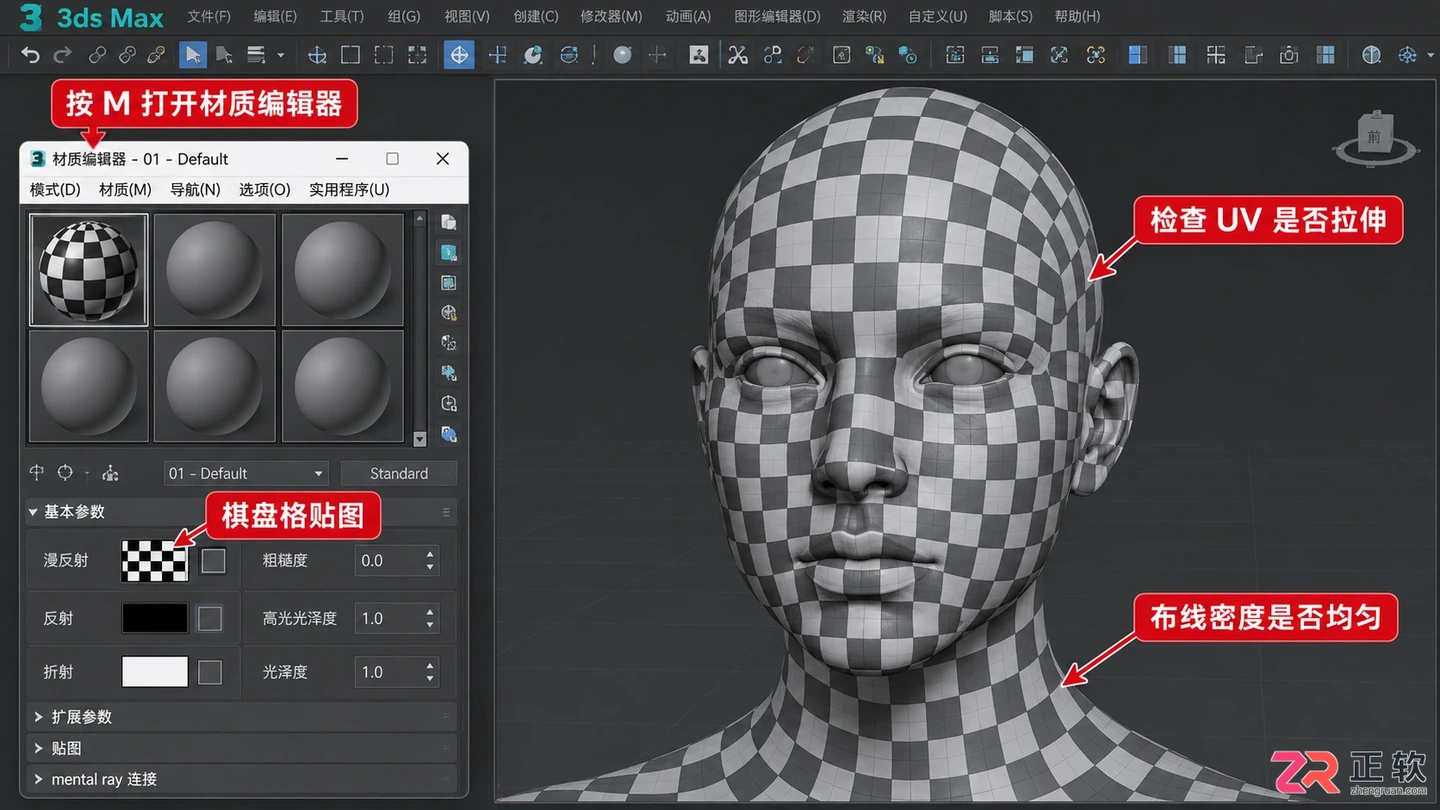Toggle the blue two-column viewport layout icon
Viewport: 1440px width, 810px height.
coord(1137,55)
